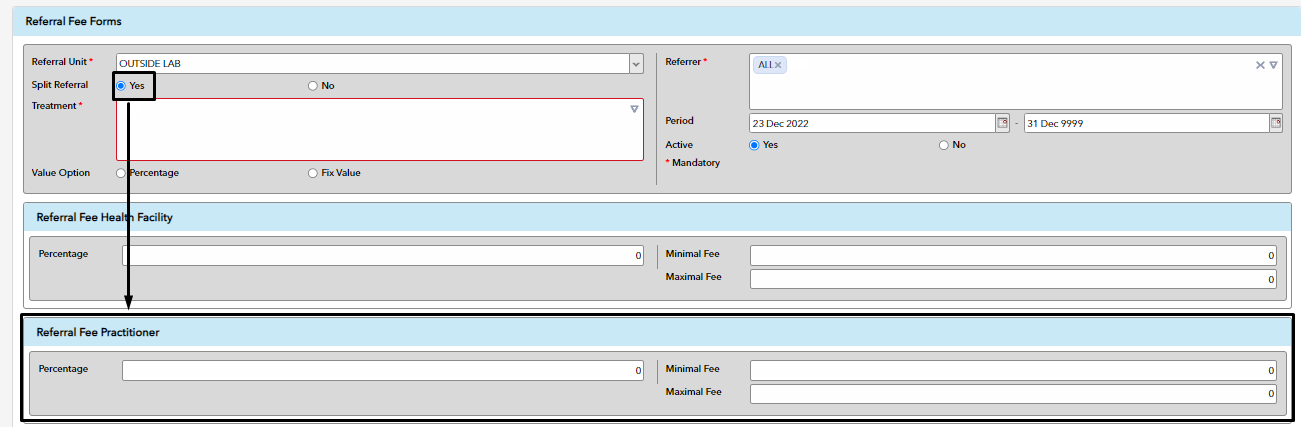The width and height of the screenshot is (1301, 427).
Task: Remove the ALL tag from Referrer
Action: click(778, 65)
